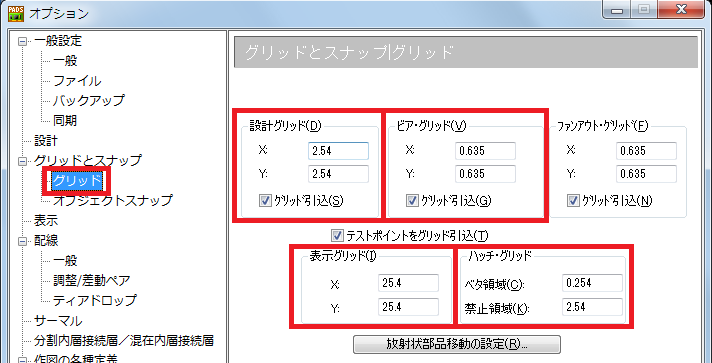This screenshot has width=712, height=363.
Task: Click the ビア・グリッド Y input field
Action: click(485, 174)
